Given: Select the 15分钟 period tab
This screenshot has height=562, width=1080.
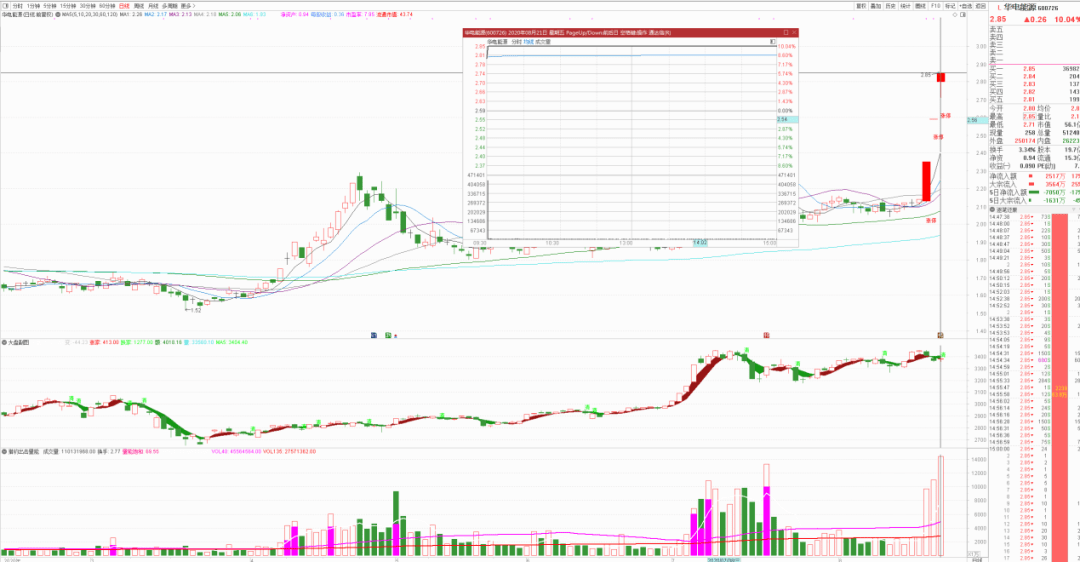Looking at the screenshot, I should pos(68,6).
